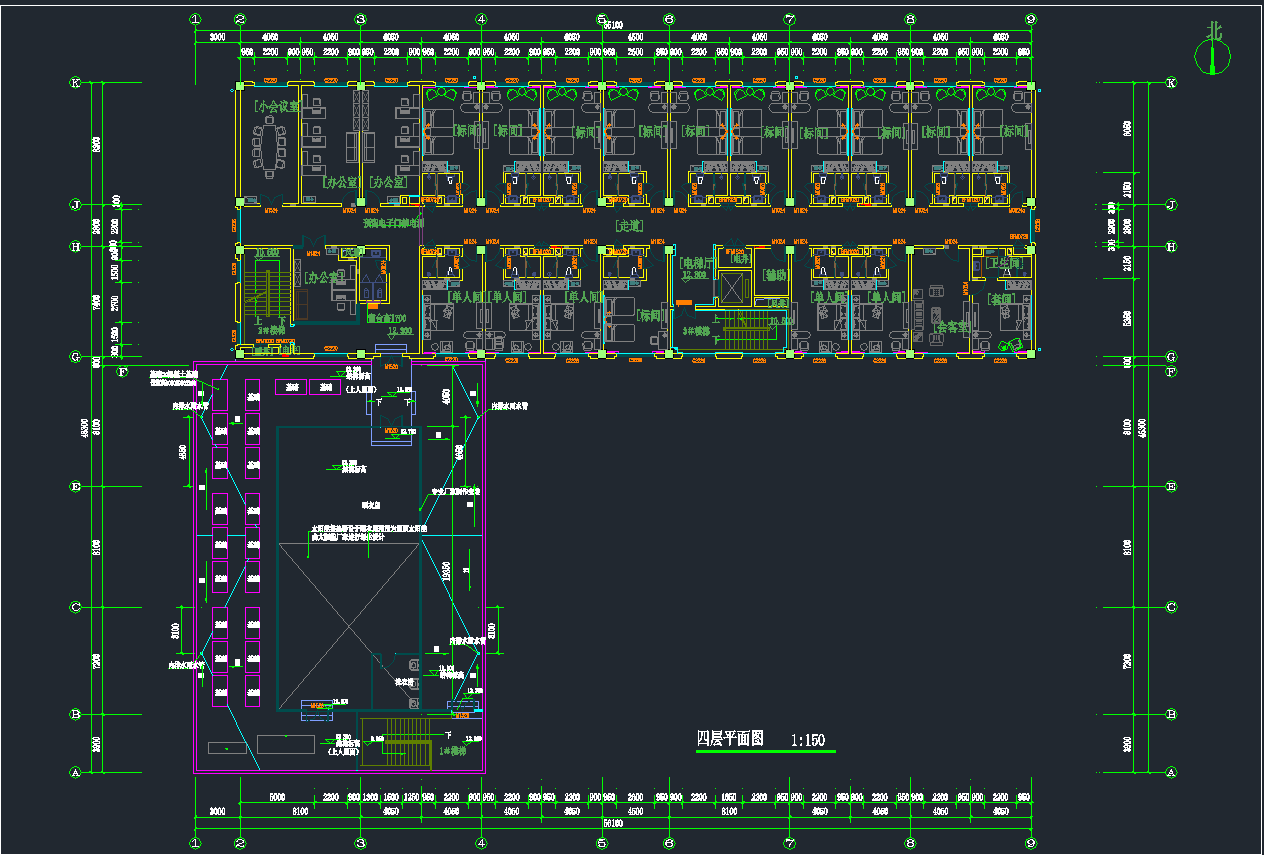Click the 走道 corridor label
The height and width of the screenshot is (855, 1264).
pyautogui.click(x=629, y=226)
